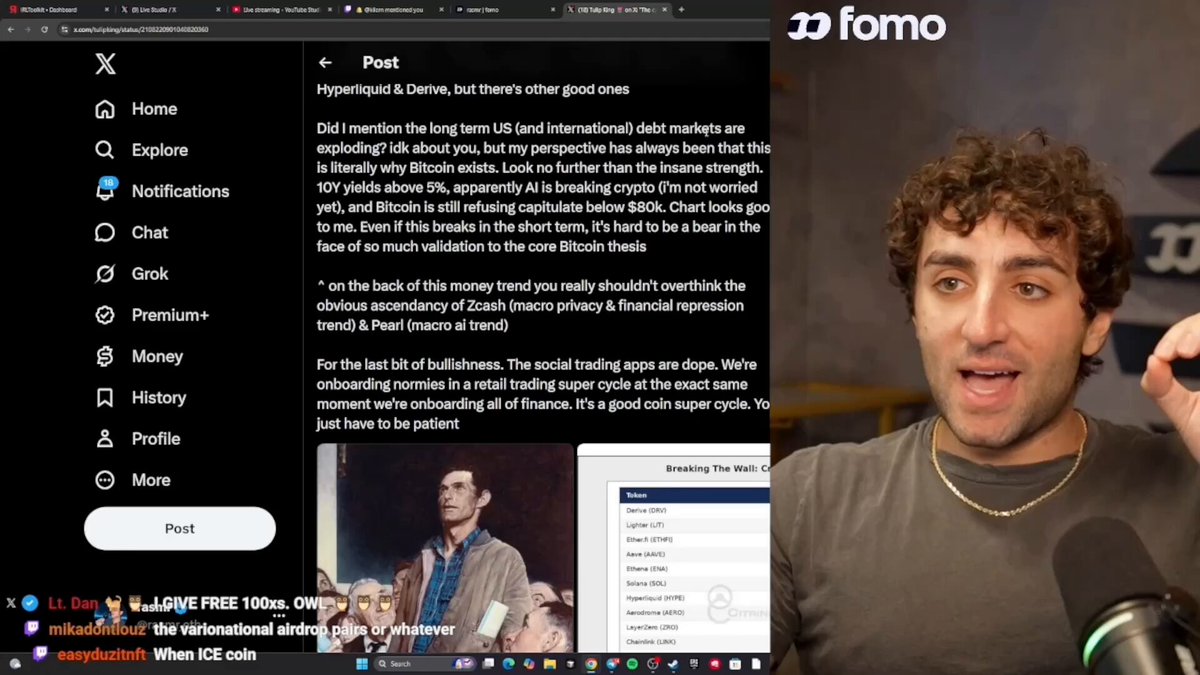The height and width of the screenshot is (675, 1200).
Task: Click the browser address bar URL
Action: [141, 29]
